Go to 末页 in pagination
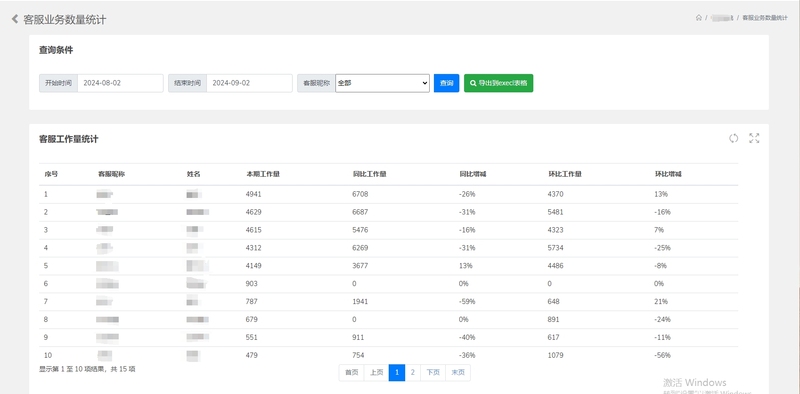Screen dimensions: 800x394 click(x=458, y=373)
